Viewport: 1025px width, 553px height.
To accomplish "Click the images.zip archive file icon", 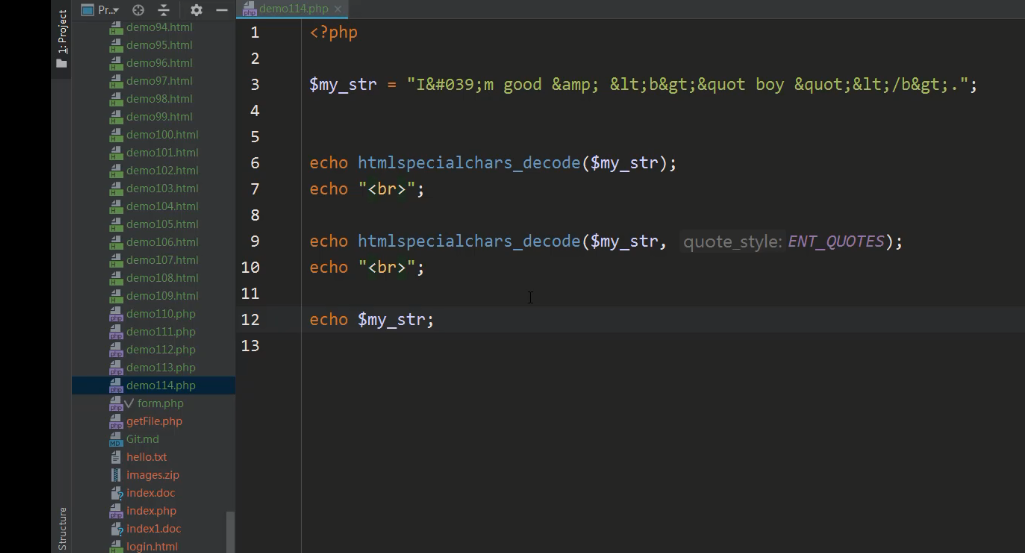I will coord(116,475).
